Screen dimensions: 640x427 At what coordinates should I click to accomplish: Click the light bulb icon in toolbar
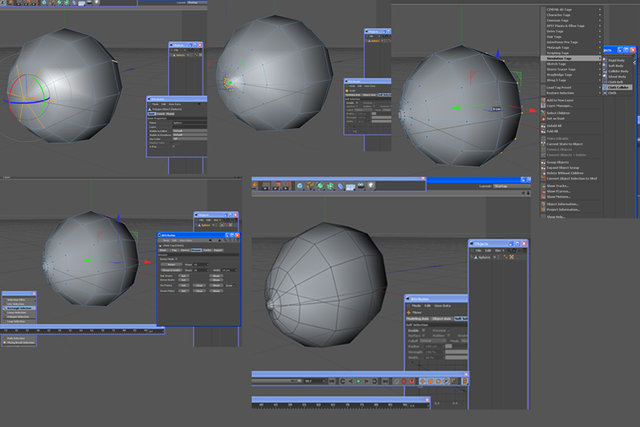(371, 186)
